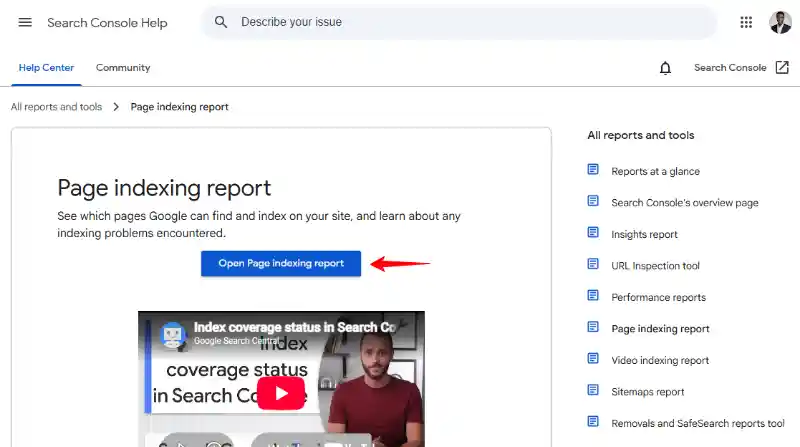Click the Search Console Help title

107,23
